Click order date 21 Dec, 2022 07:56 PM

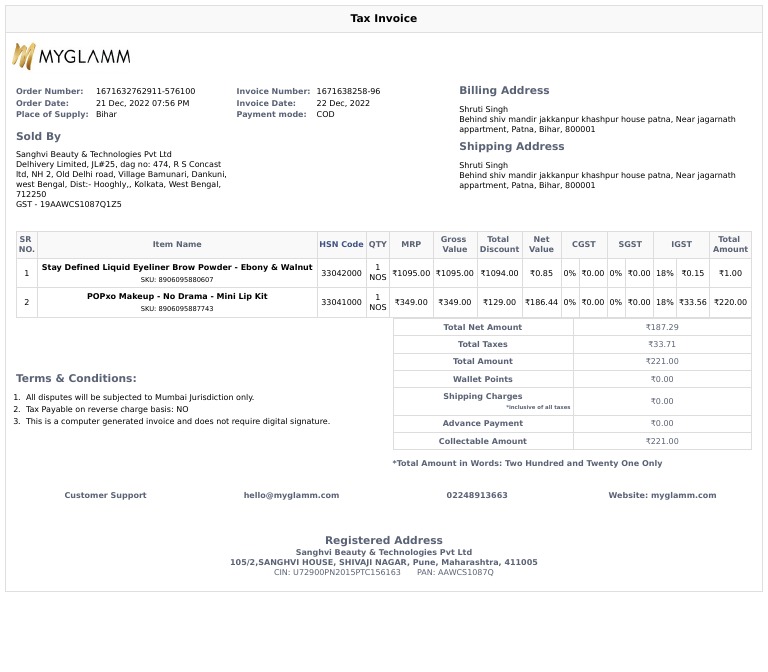pyautogui.click(x=143, y=103)
